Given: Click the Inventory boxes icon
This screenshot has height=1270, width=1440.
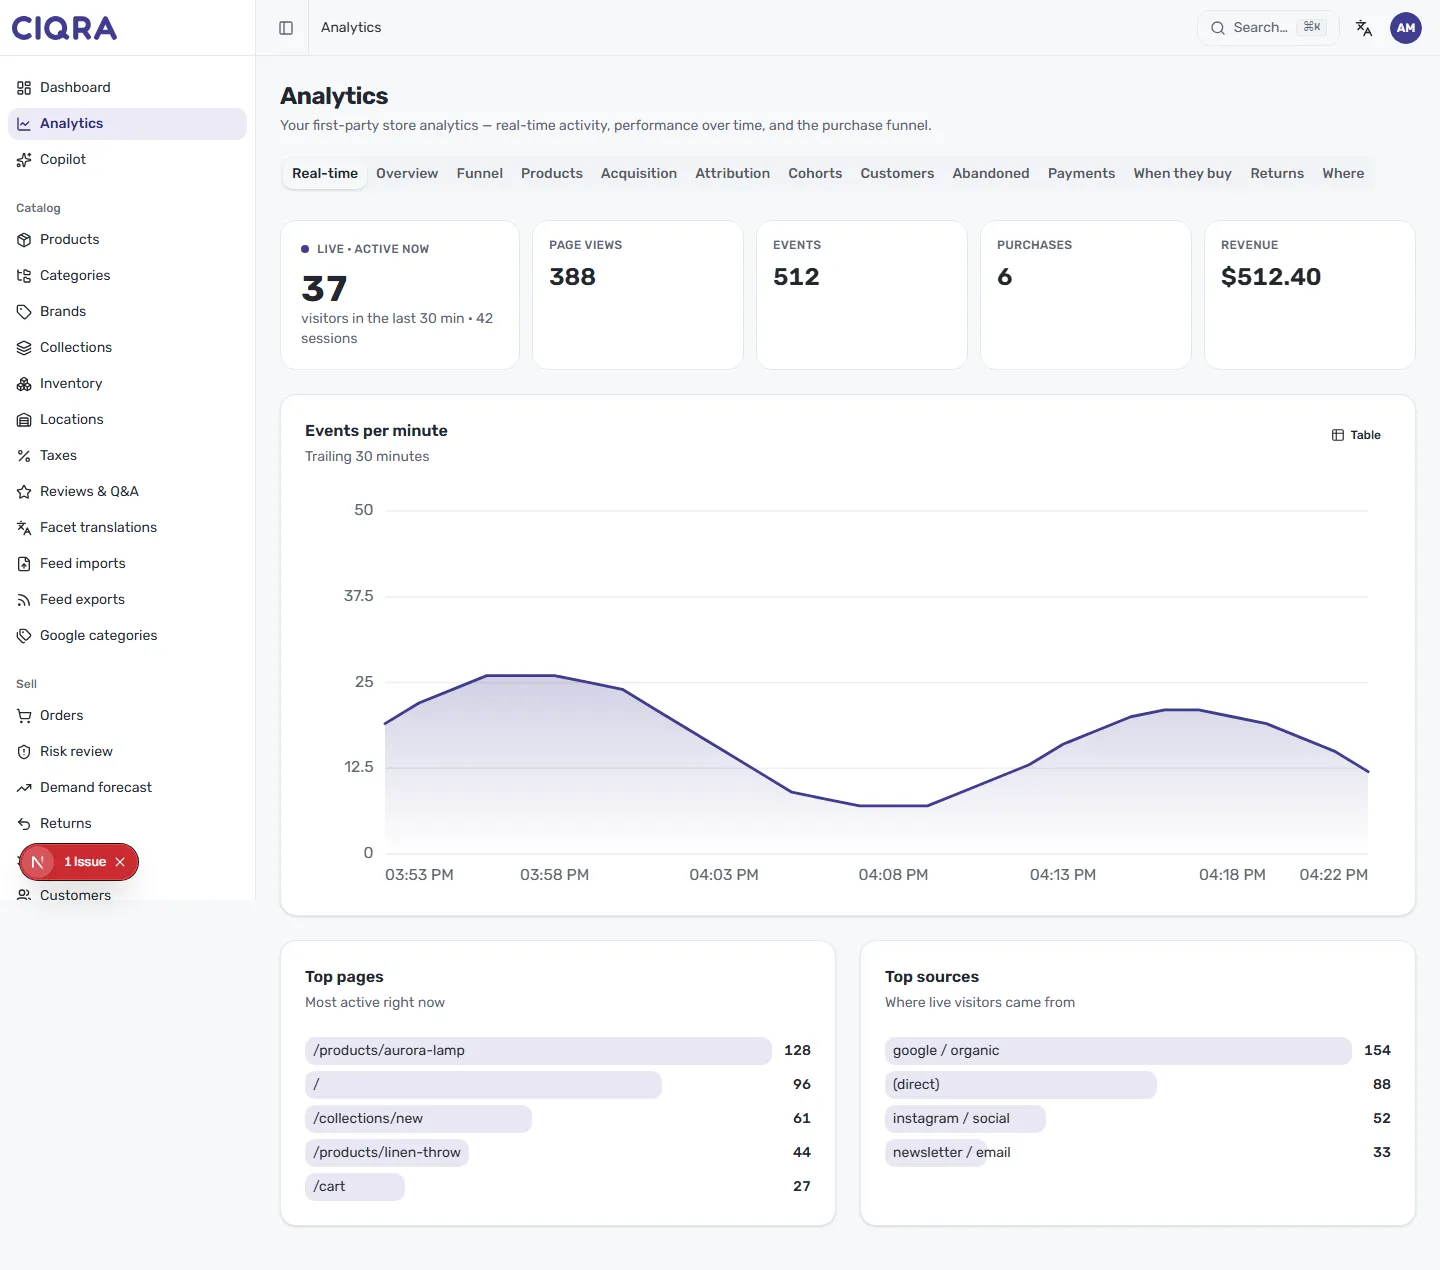Looking at the screenshot, I should click(24, 384).
